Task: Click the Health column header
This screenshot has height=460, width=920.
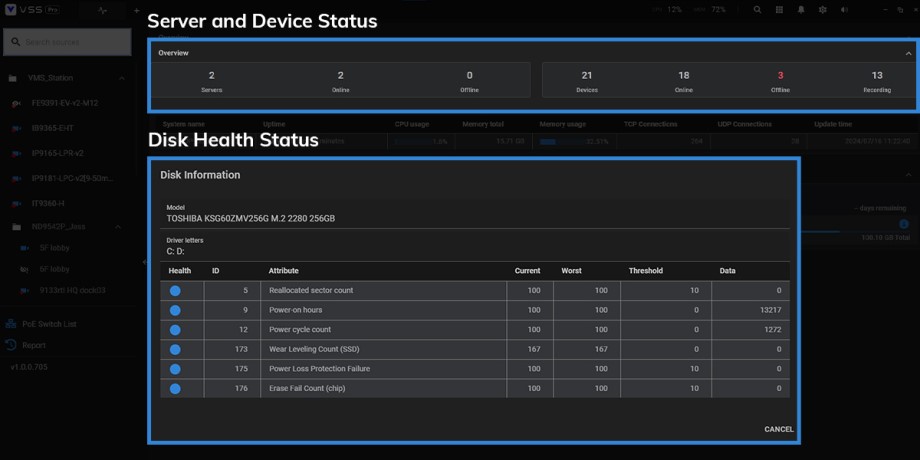Action: pyautogui.click(x=180, y=271)
